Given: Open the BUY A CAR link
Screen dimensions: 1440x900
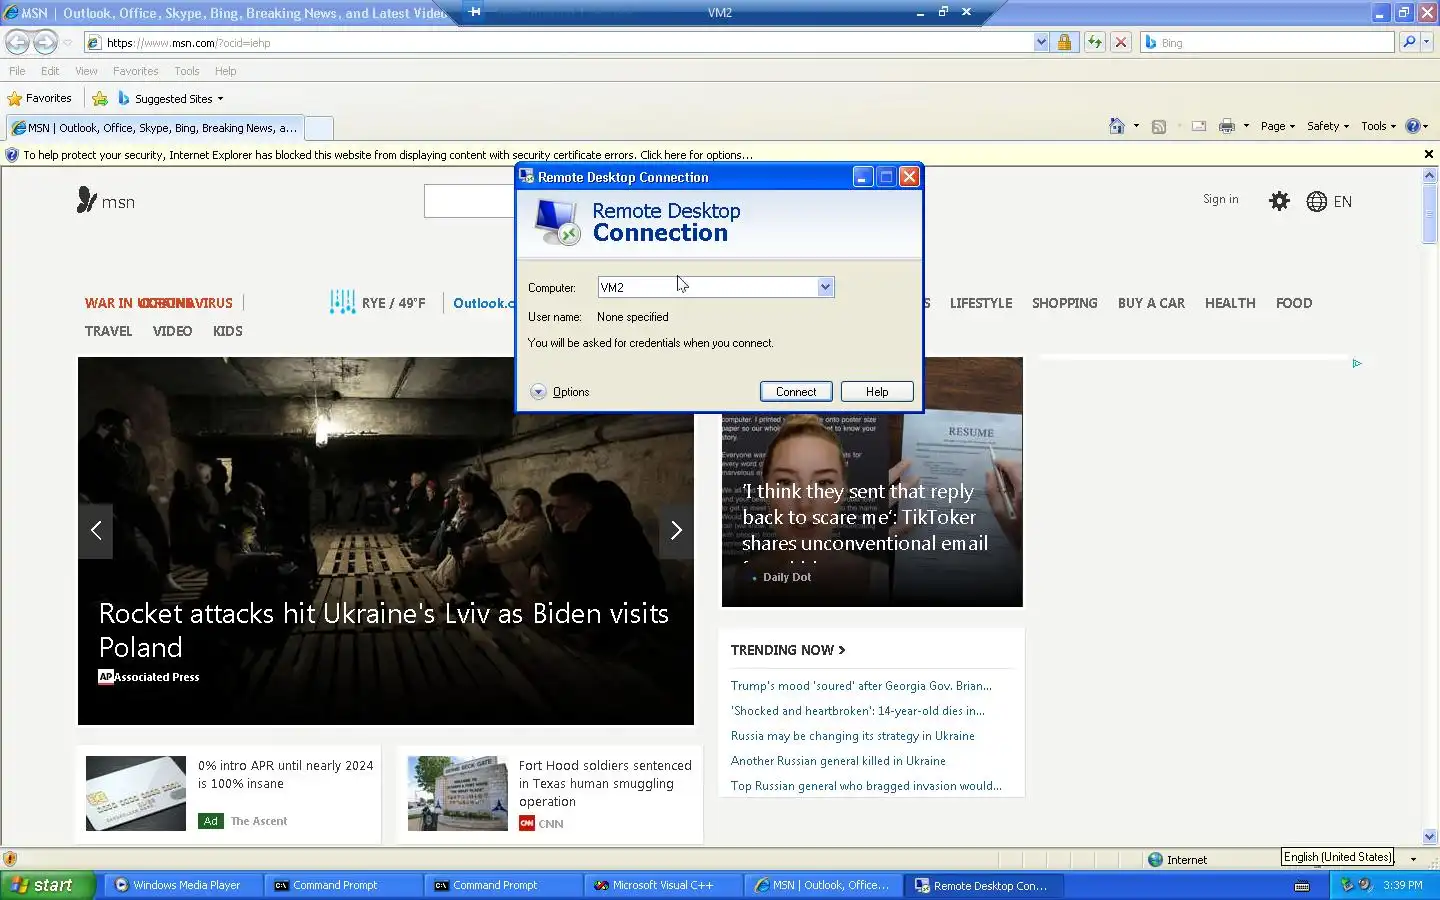Looking at the screenshot, I should [x=1151, y=303].
